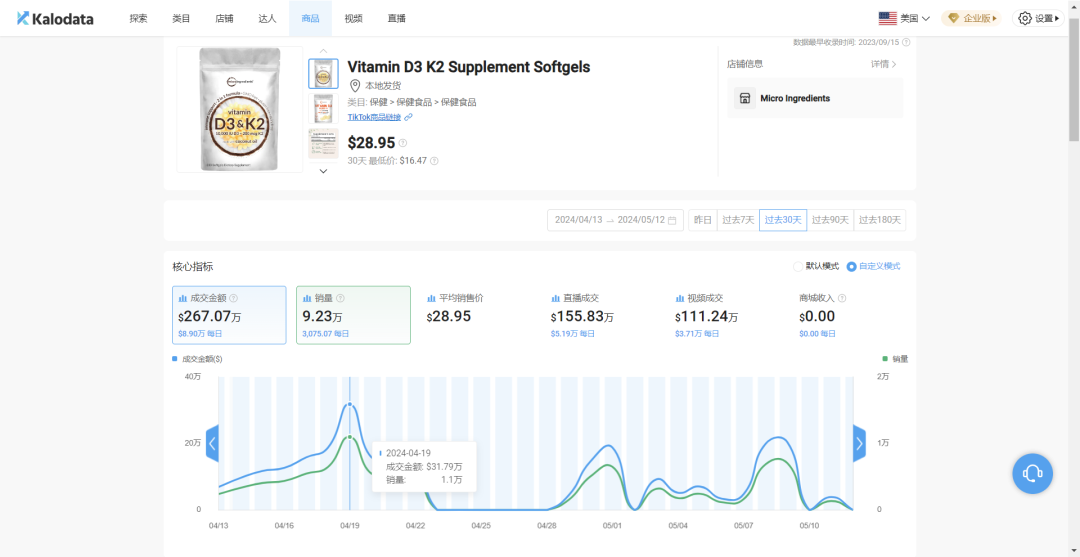
Task: Open the 达人 menu tab
Action: (267, 19)
